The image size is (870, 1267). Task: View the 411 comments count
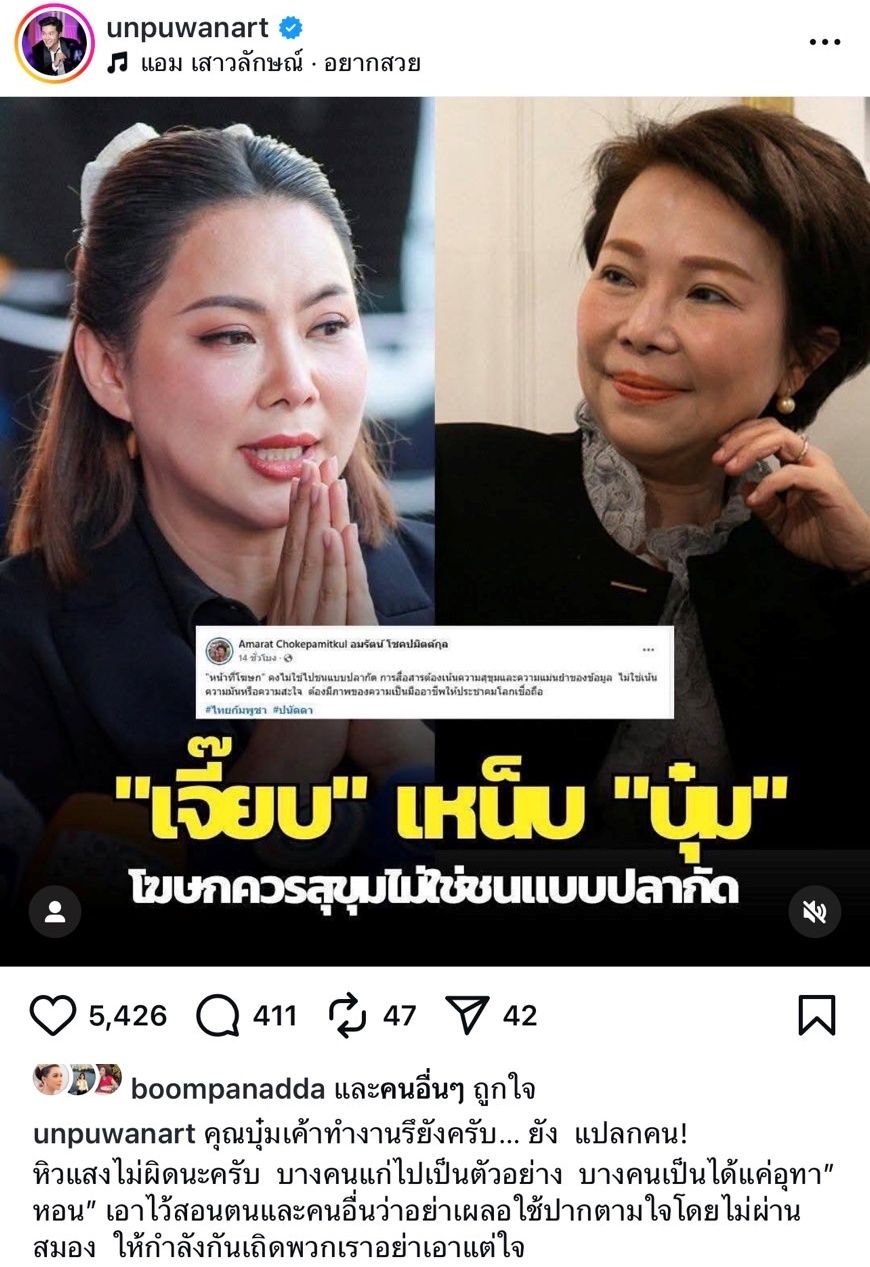click(x=275, y=1016)
